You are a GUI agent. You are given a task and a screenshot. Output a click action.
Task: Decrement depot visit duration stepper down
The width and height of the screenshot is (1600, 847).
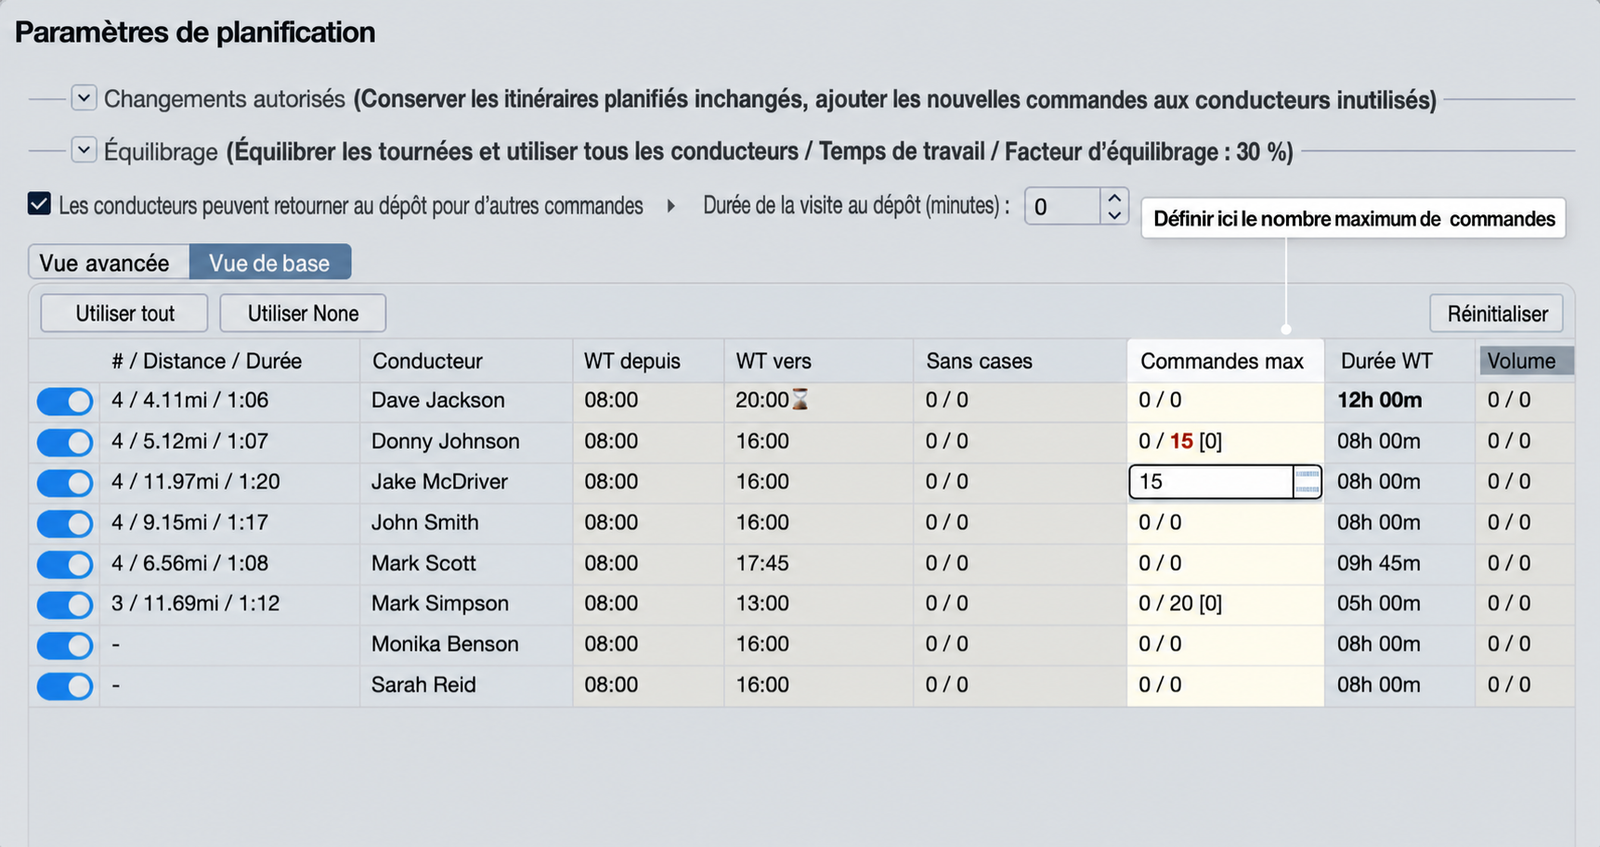tap(1115, 215)
